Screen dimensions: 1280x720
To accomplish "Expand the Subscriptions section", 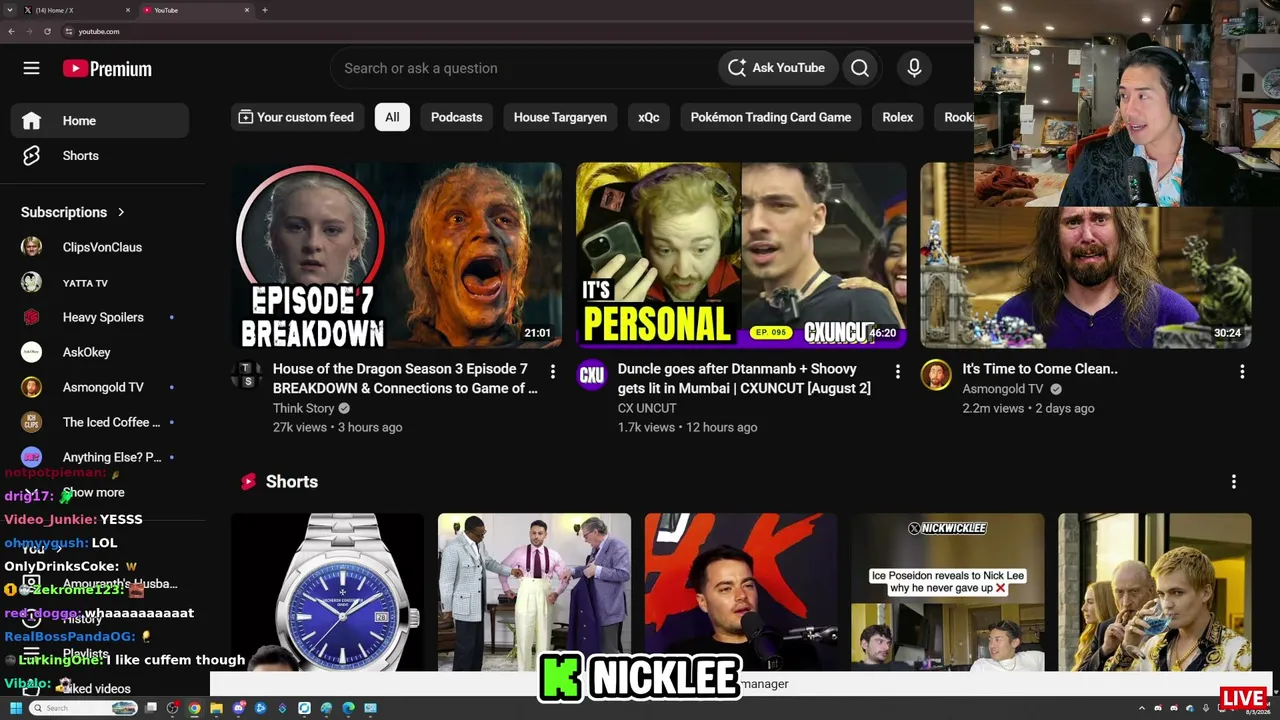I will tap(73, 212).
